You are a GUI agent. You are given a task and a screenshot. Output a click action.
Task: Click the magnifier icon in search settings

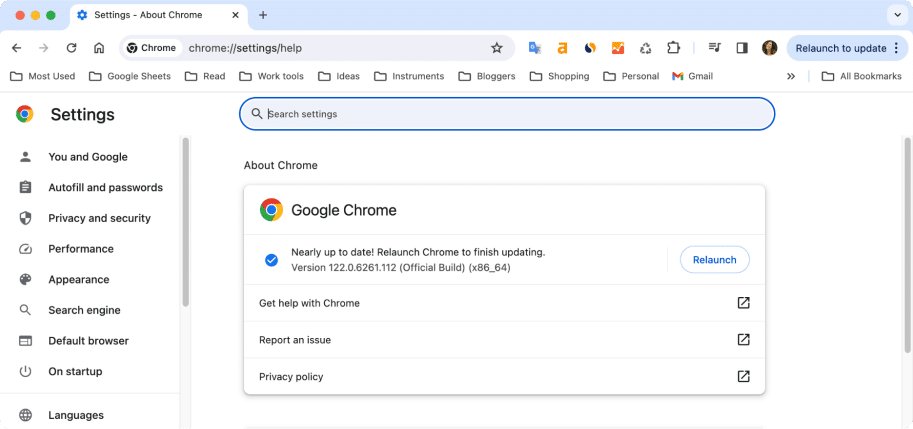coord(256,114)
